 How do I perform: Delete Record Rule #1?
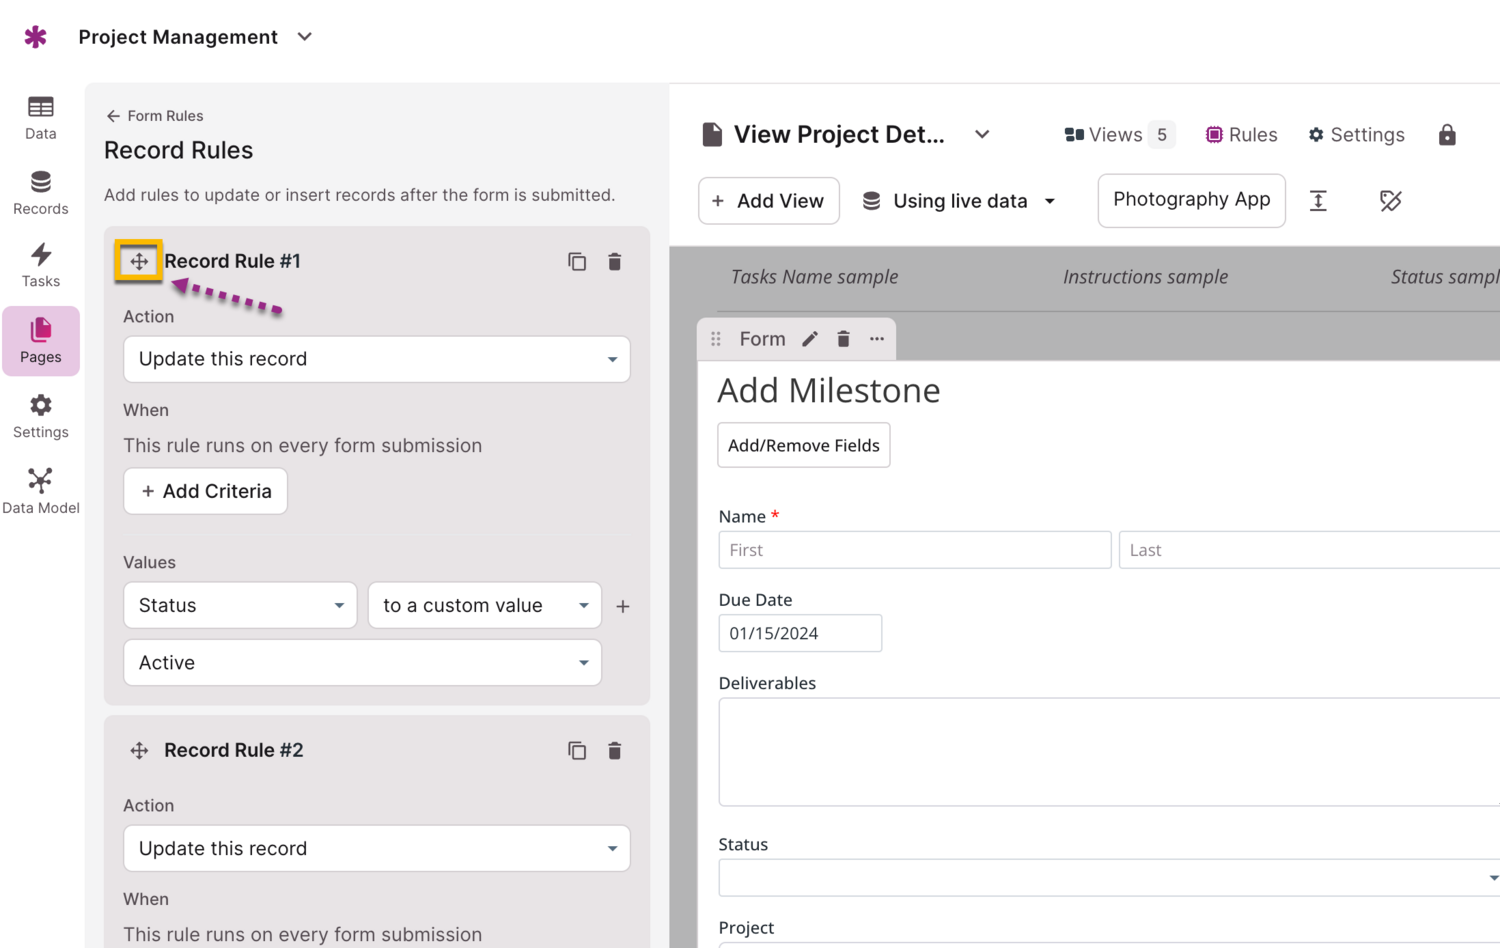click(615, 261)
